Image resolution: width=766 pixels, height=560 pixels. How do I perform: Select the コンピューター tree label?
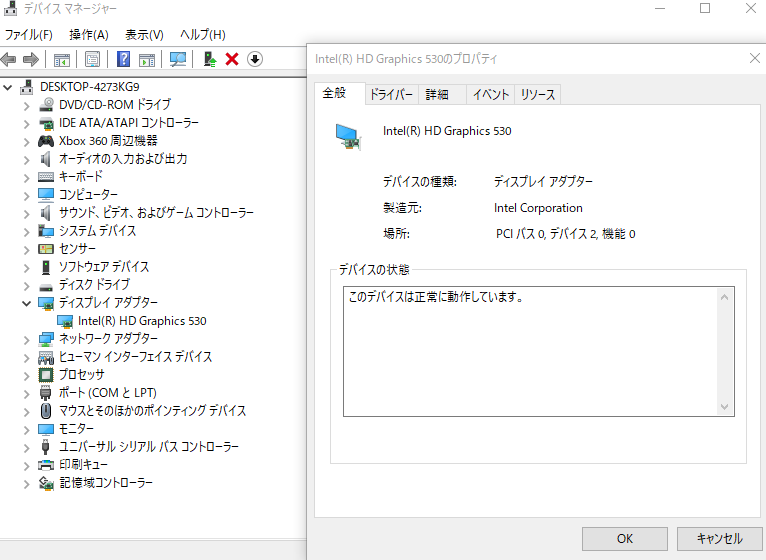point(88,195)
